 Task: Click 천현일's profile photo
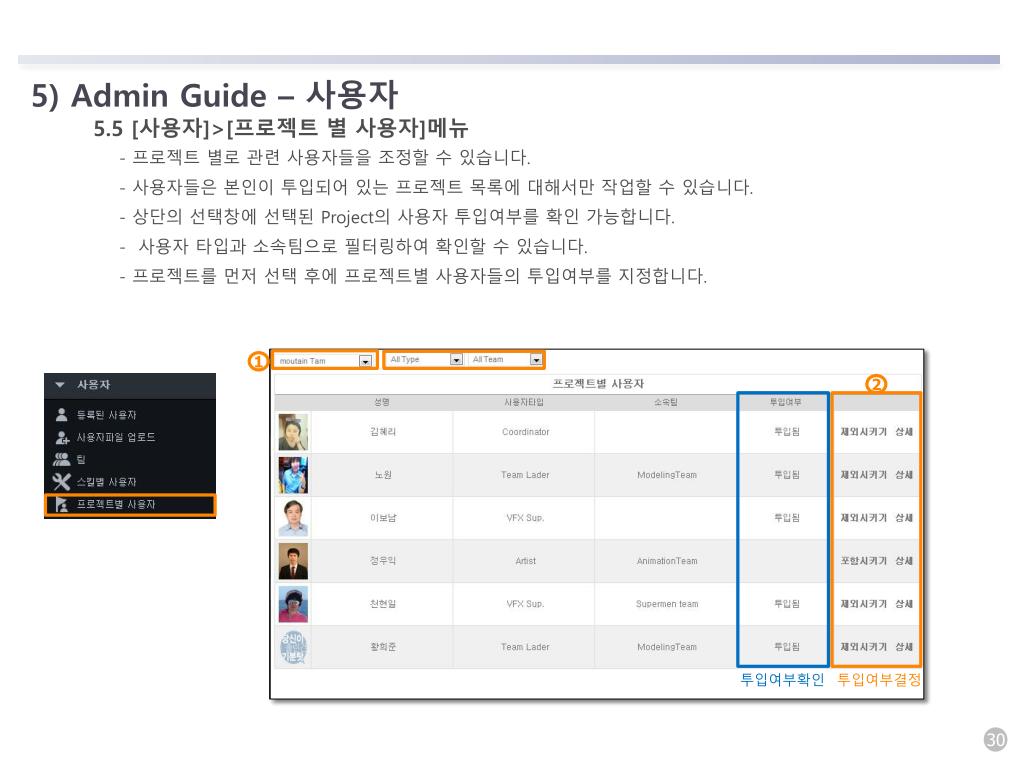[x=293, y=605]
